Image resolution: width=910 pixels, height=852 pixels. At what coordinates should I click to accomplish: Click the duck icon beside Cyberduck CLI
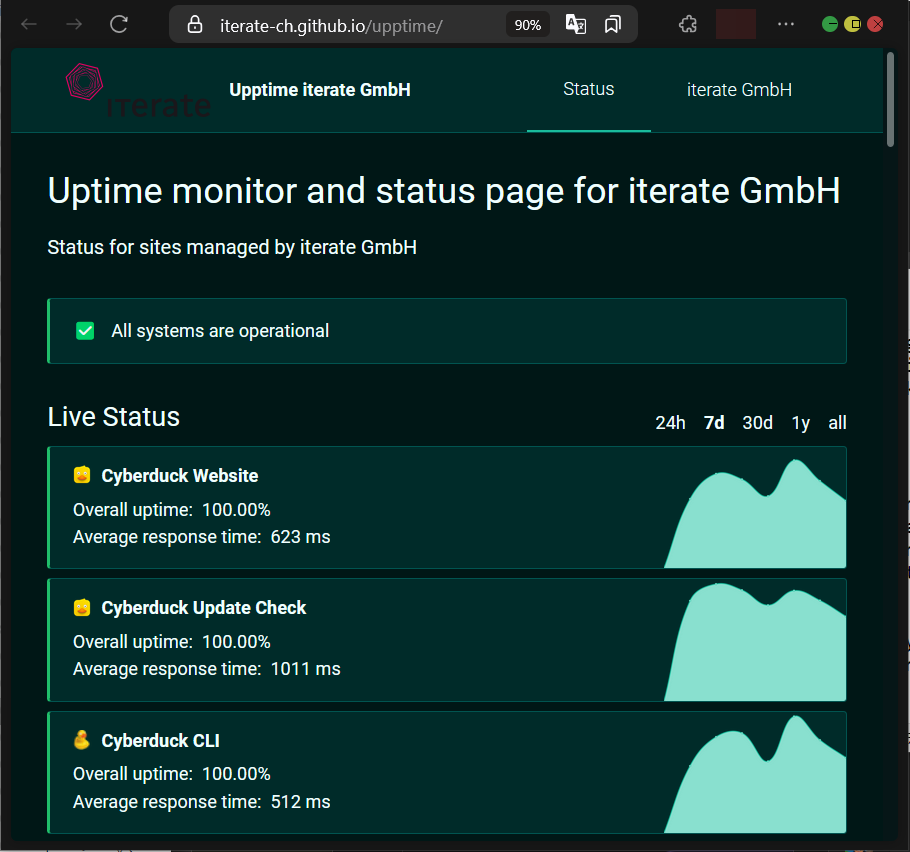[x=82, y=739]
